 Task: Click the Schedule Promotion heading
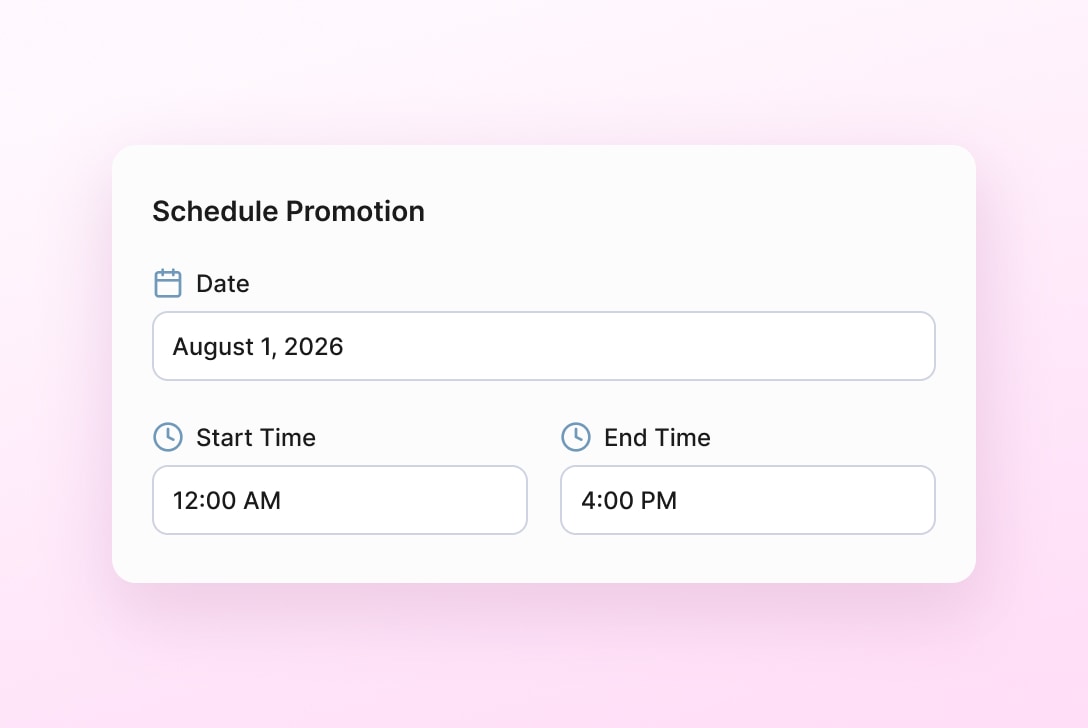[288, 211]
